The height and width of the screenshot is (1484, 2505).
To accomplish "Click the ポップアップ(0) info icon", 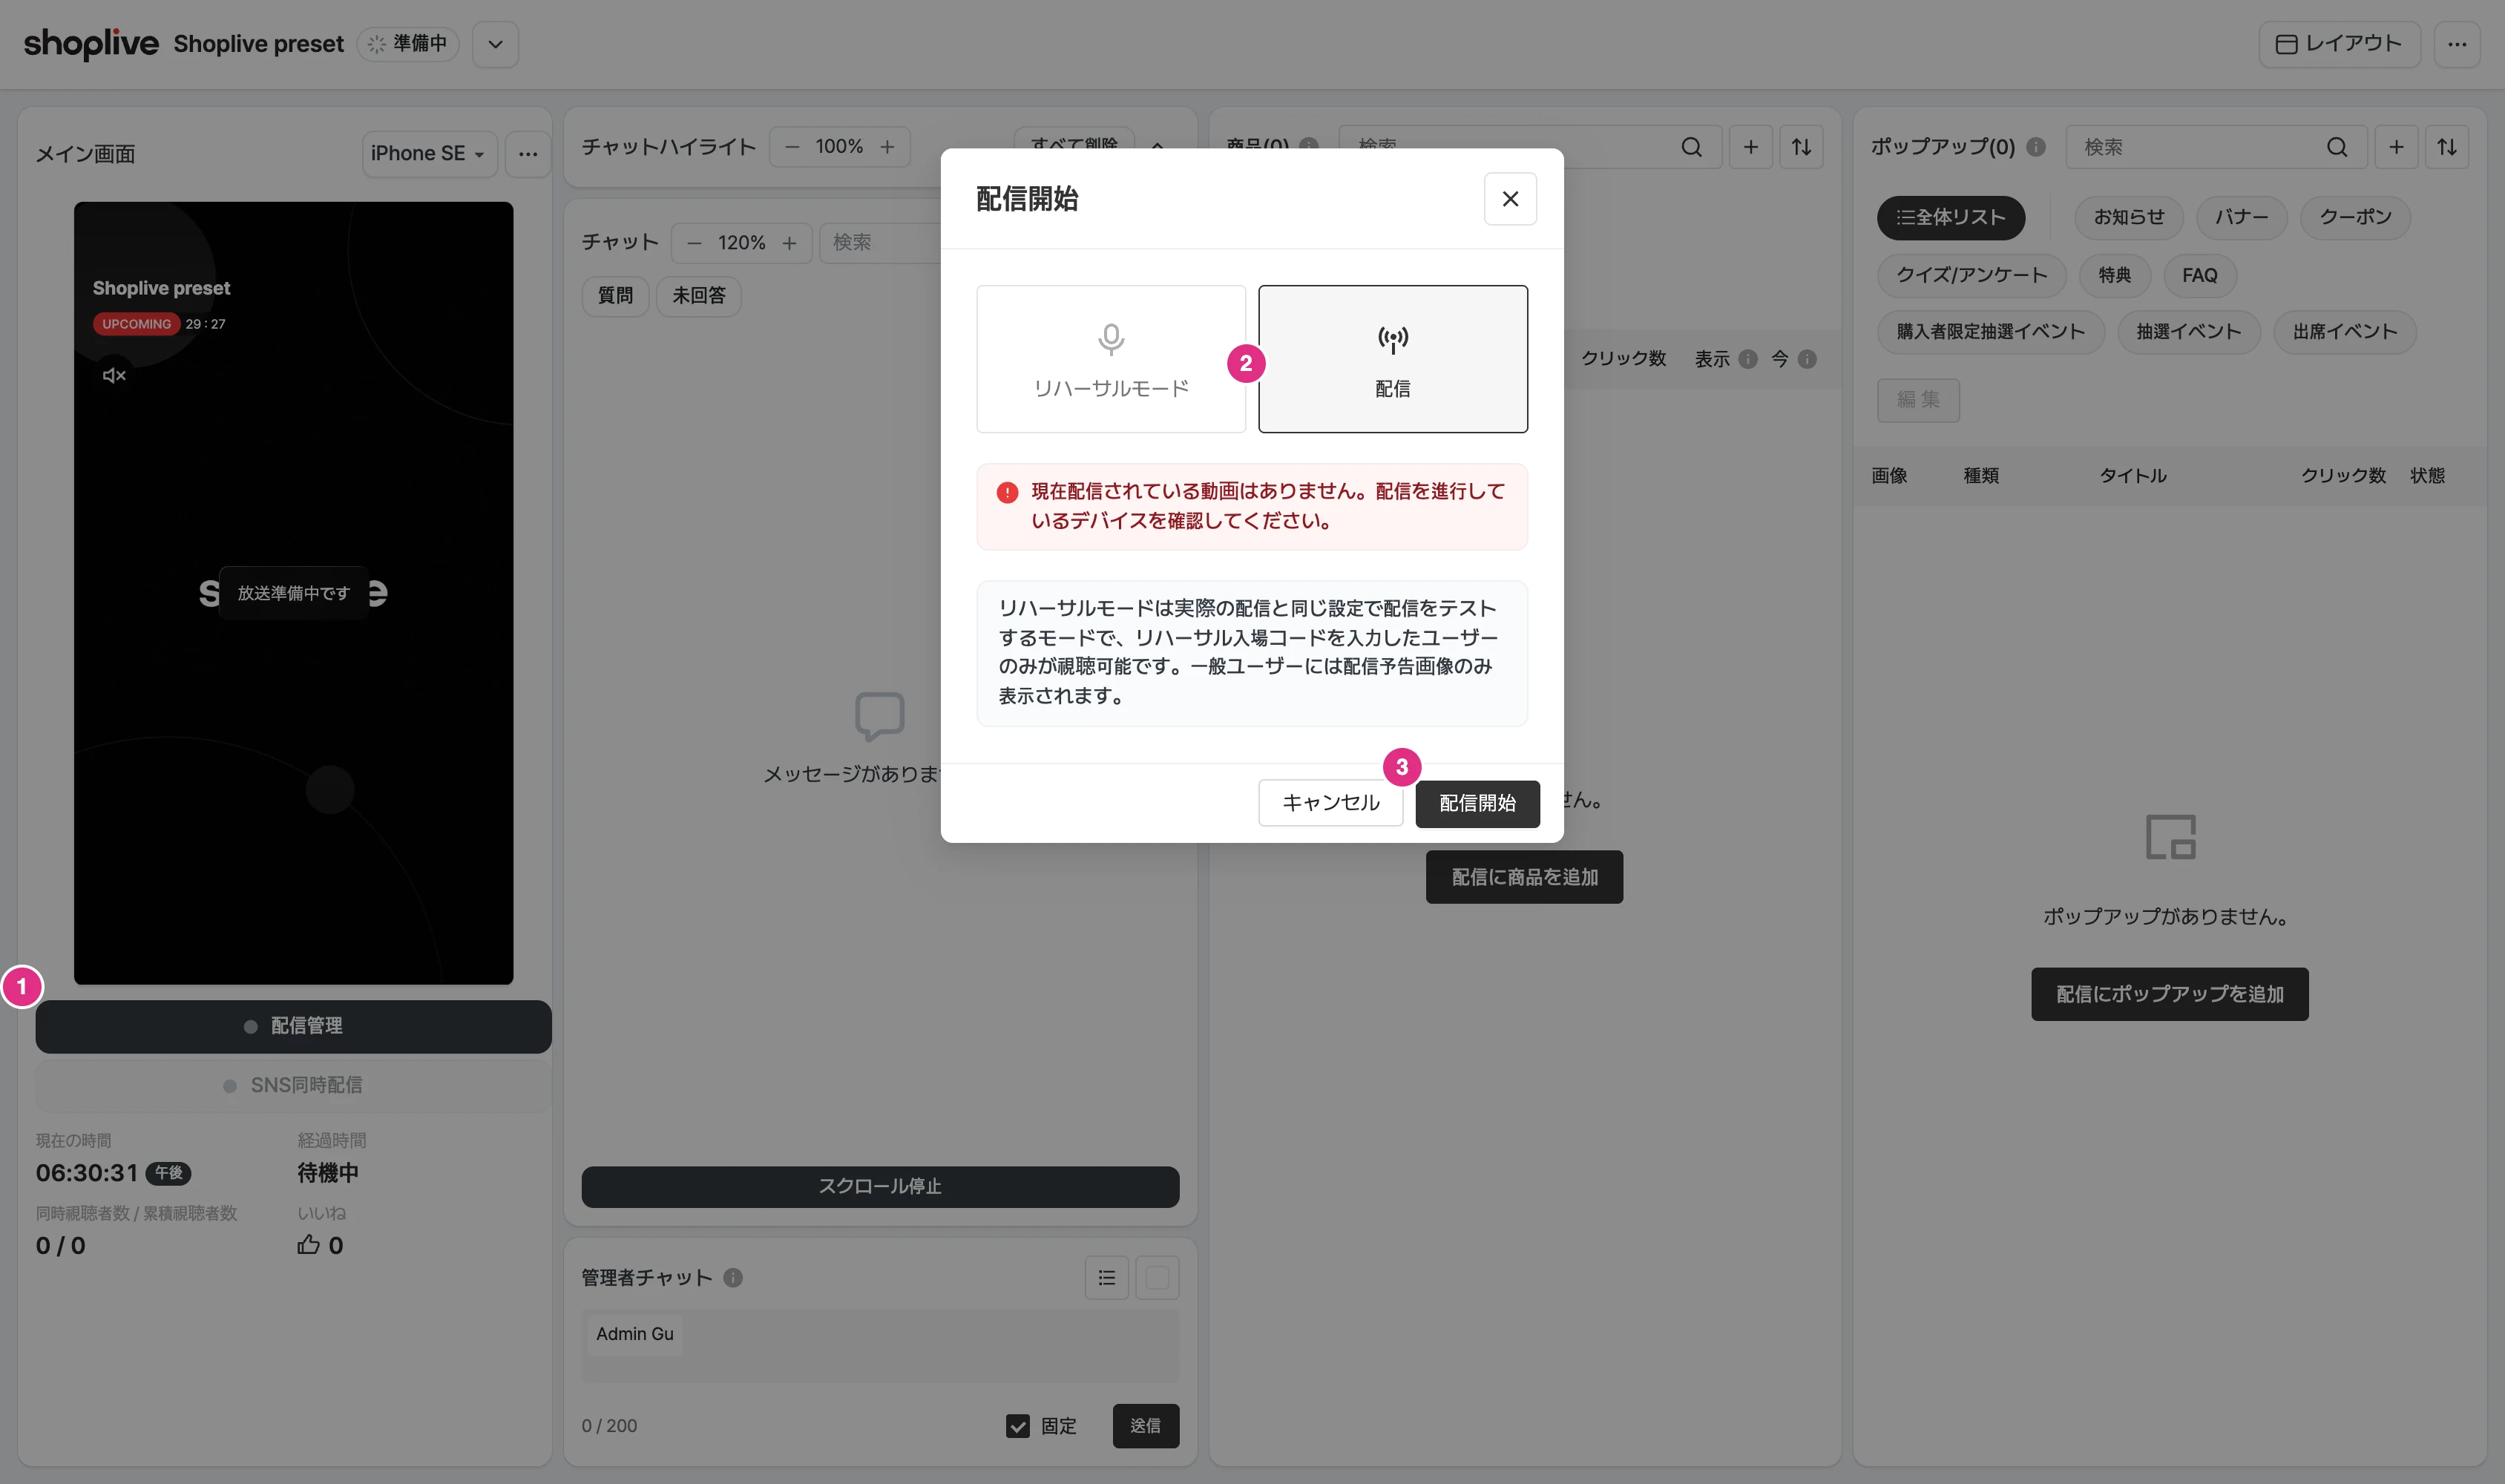I will pyautogui.click(x=2036, y=147).
